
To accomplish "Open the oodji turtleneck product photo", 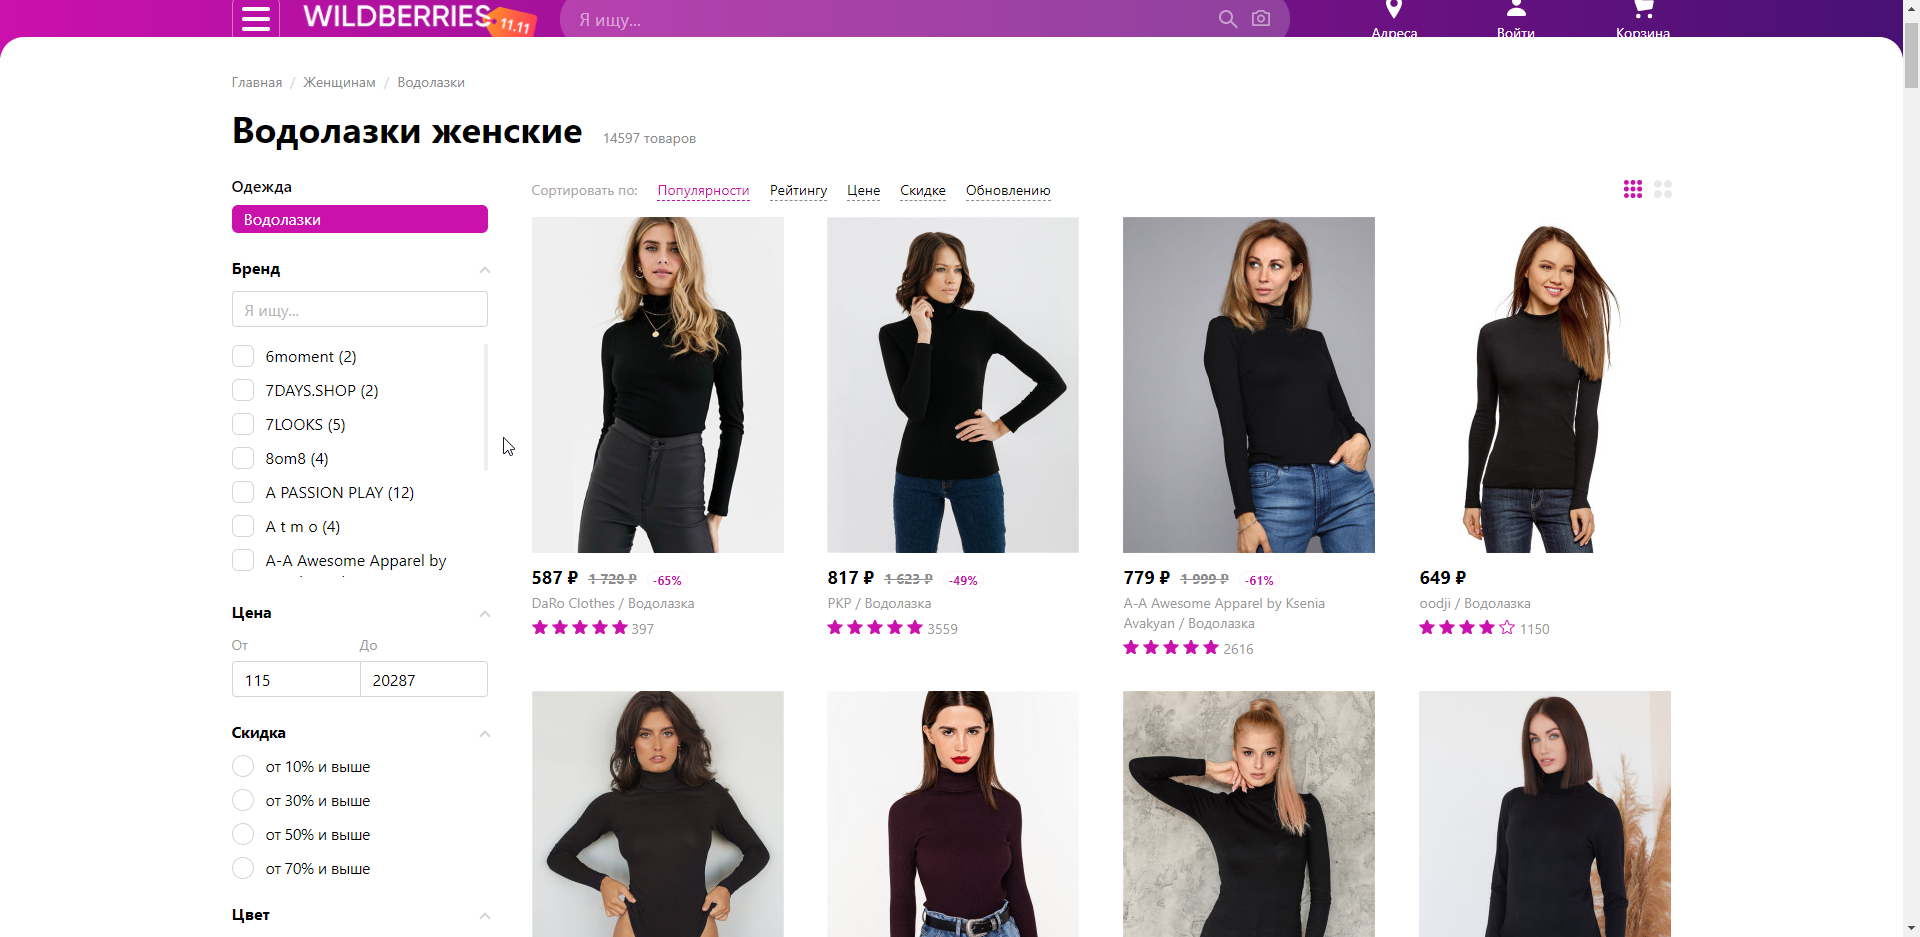I will [x=1544, y=385].
